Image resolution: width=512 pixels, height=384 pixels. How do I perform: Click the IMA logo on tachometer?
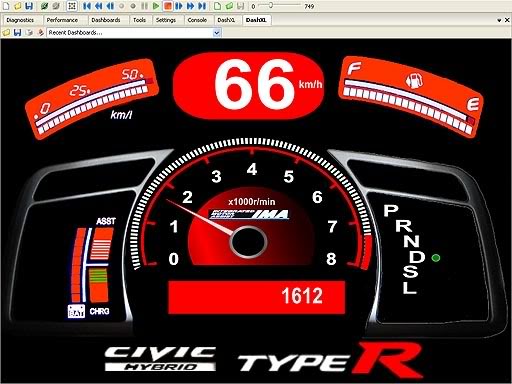pos(249,214)
